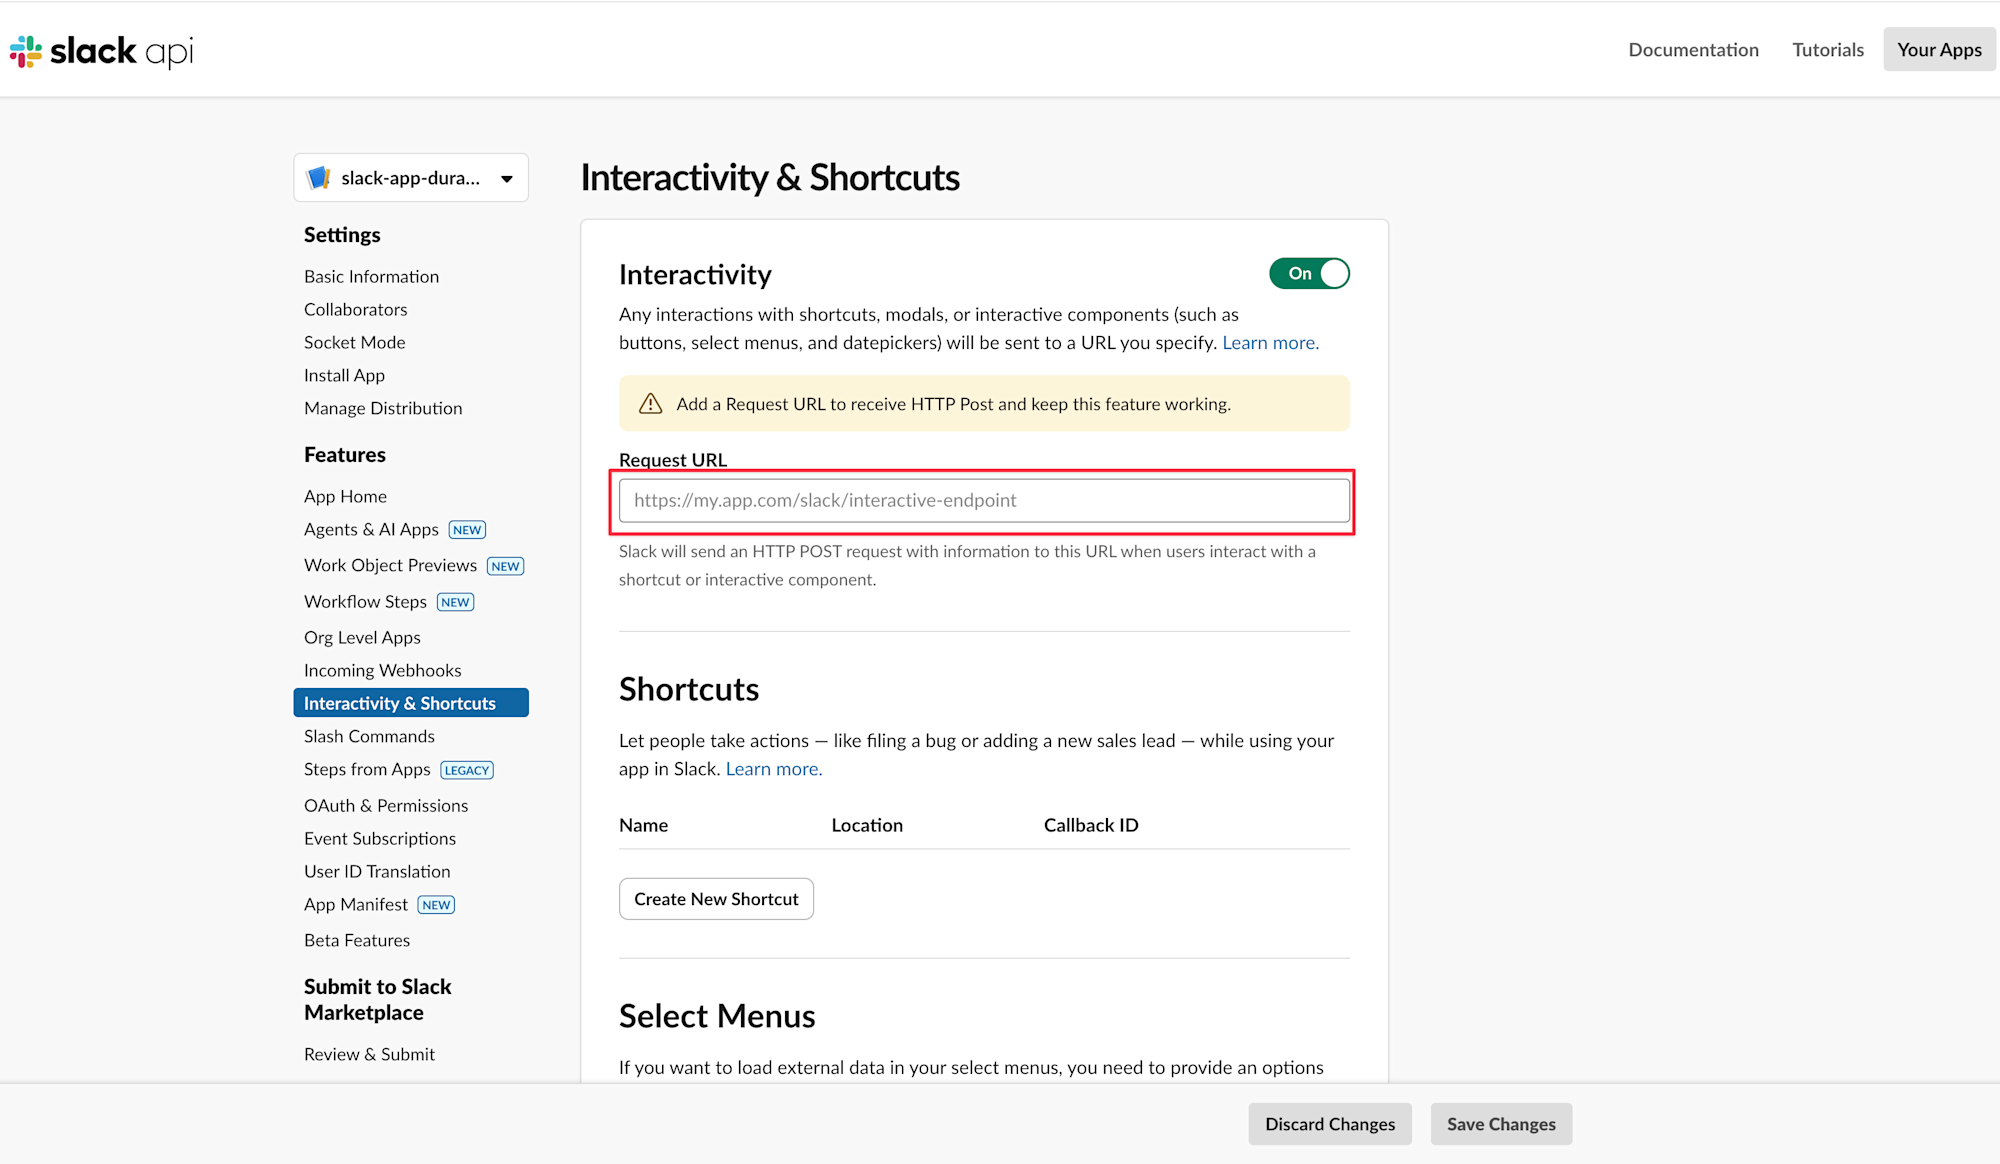The height and width of the screenshot is (1164, 2000).
Task: Open Event Subscriptions settings
Action: pos(380,838)
